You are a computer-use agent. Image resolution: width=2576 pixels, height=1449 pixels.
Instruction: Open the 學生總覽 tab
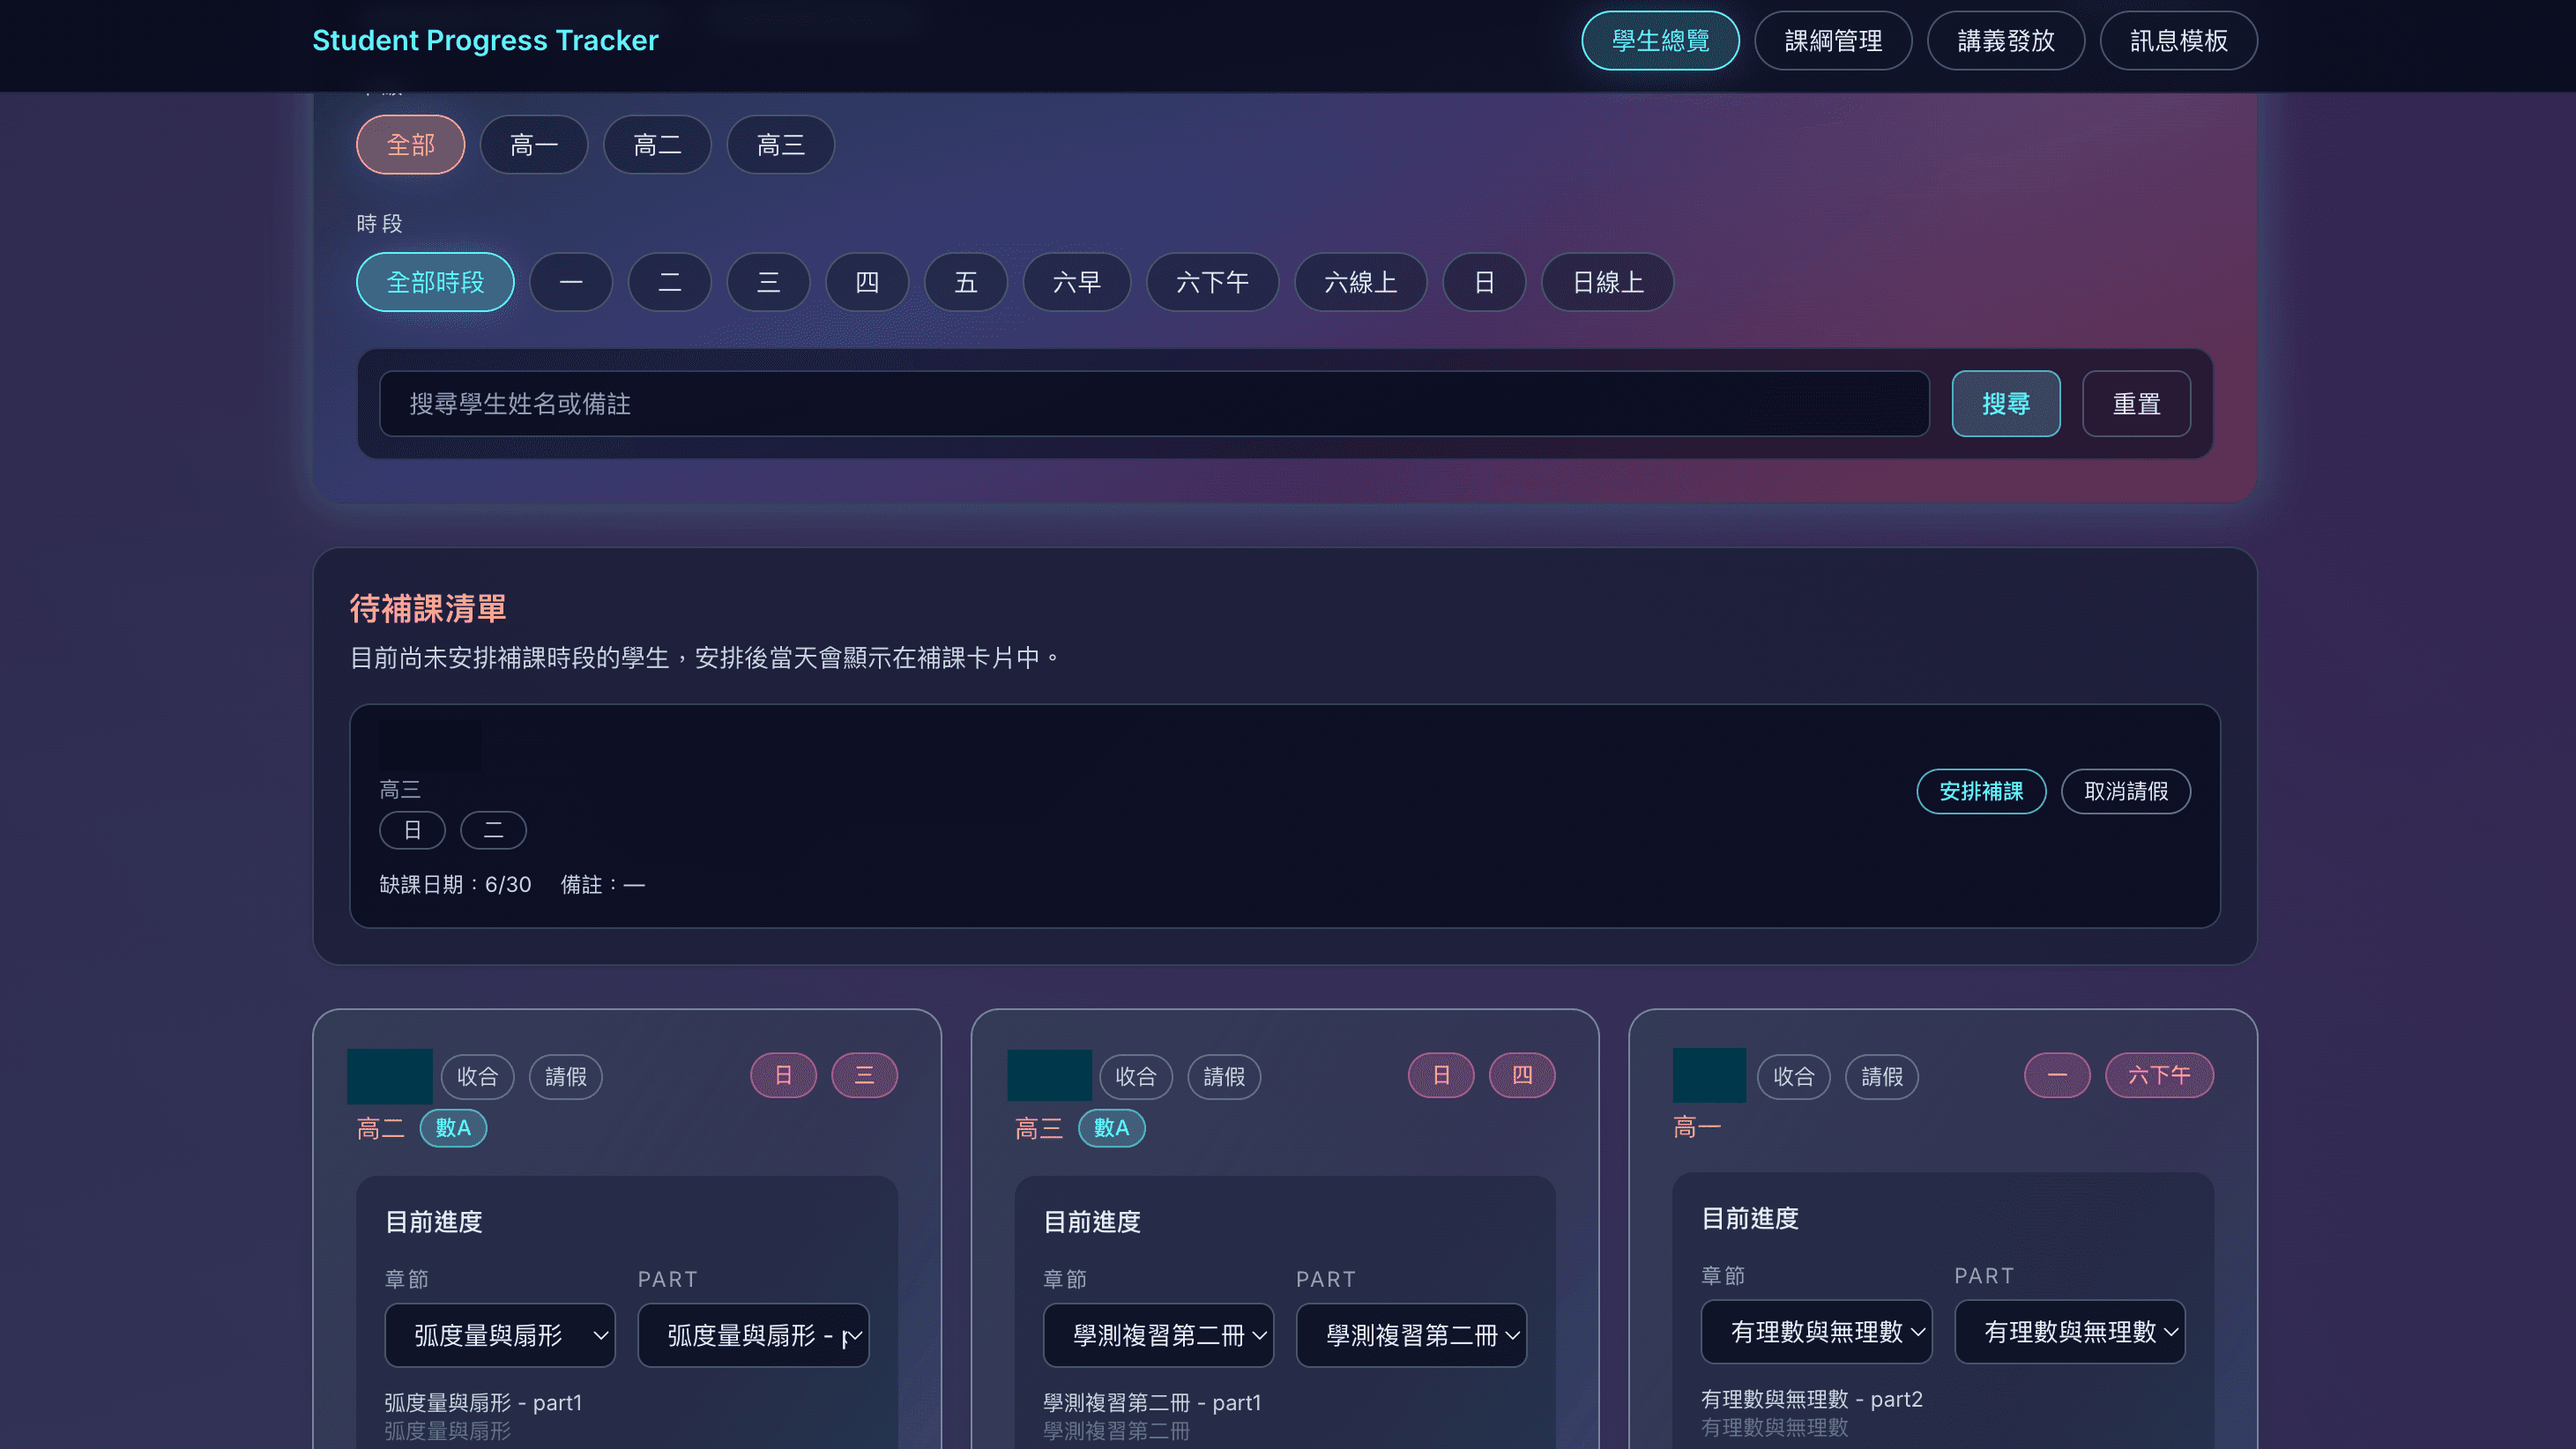[1660, 41]
